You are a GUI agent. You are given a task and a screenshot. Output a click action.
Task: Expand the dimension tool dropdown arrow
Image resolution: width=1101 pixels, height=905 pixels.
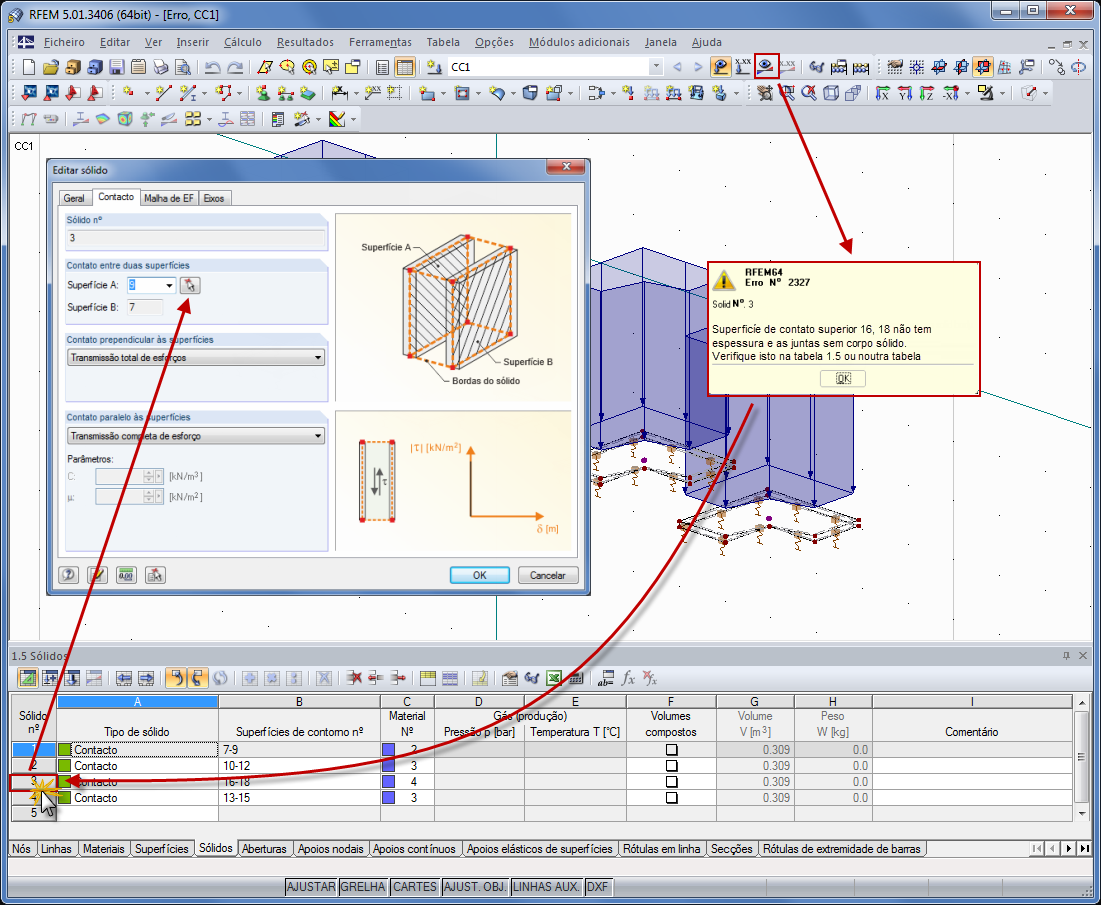[355, 93]
